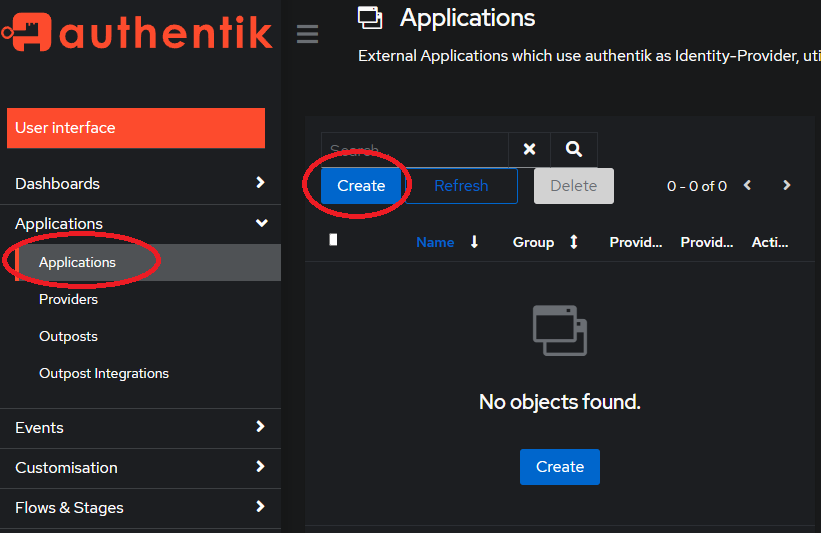
Task: Focus the Search input field
Action: (415, 149)
